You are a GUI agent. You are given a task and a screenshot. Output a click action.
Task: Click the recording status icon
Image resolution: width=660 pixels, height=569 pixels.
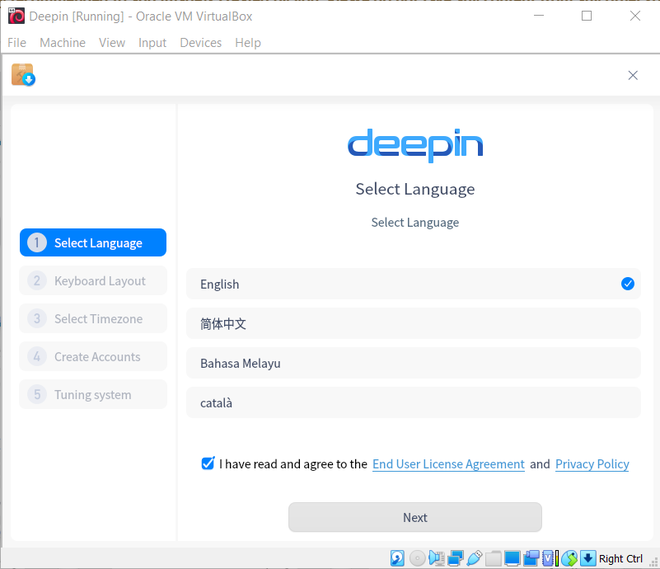pos(531,558)
